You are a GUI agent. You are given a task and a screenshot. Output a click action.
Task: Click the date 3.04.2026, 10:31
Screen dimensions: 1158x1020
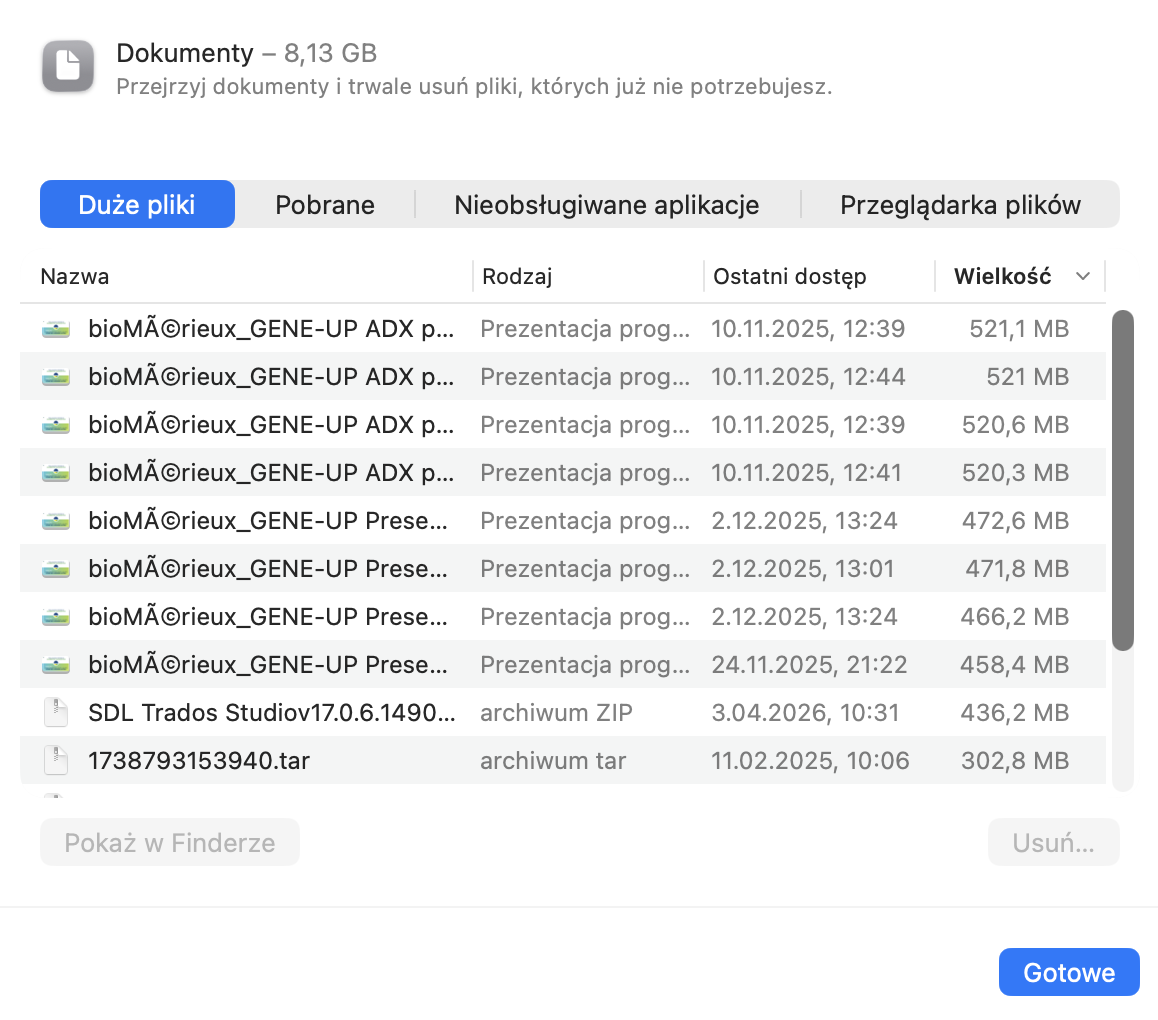click(805, 713)
